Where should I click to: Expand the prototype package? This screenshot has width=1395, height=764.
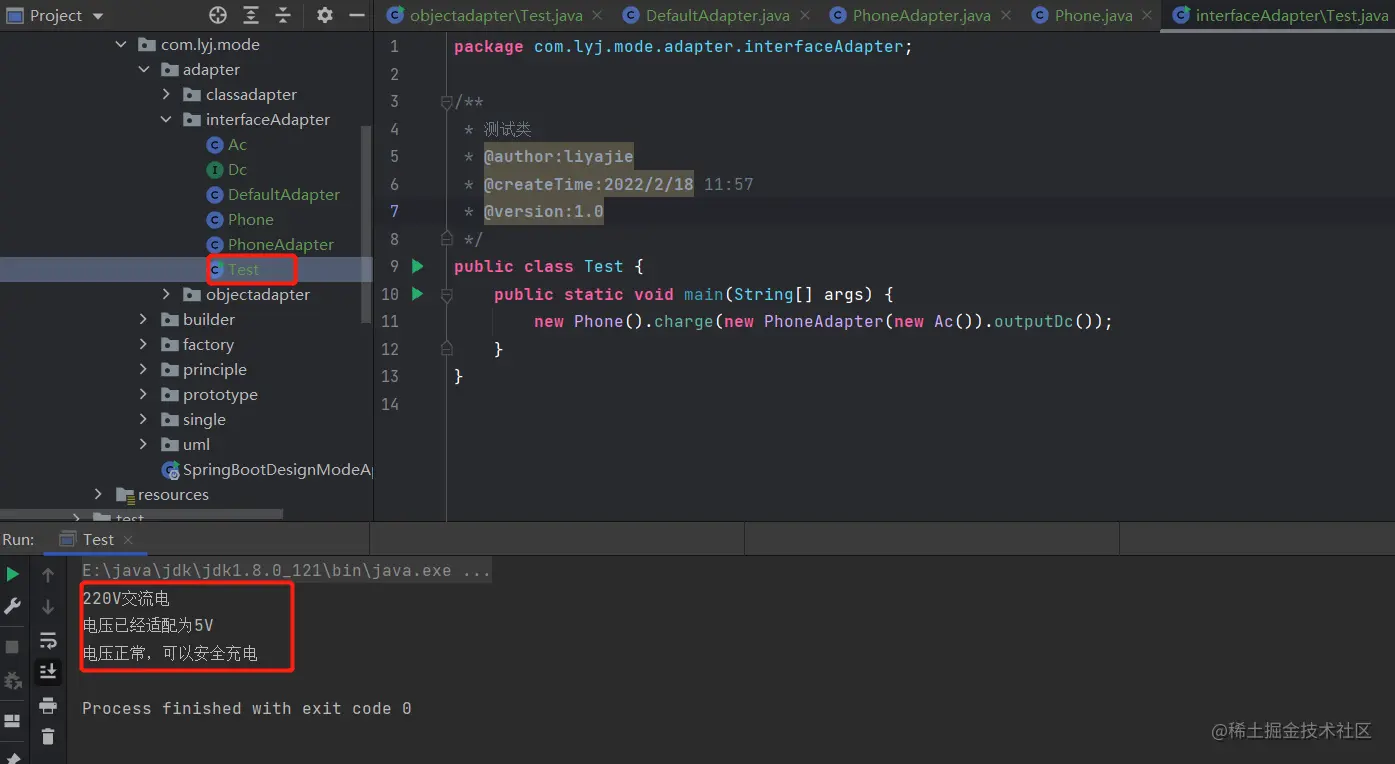click(x=143, y=394)
